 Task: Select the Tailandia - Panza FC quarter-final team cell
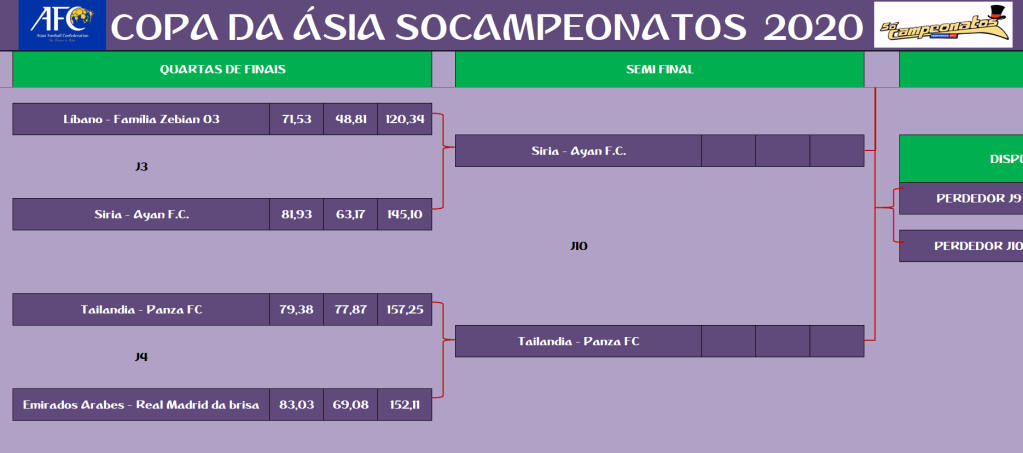tap(141, 309)
